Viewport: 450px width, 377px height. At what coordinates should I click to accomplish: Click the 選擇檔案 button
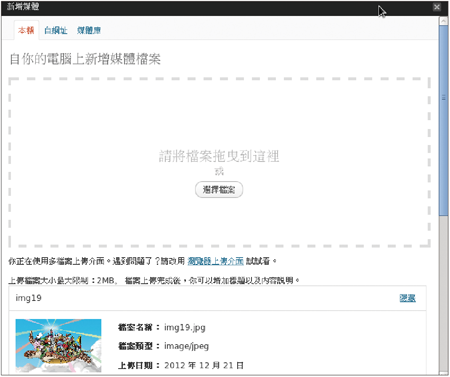219,190
